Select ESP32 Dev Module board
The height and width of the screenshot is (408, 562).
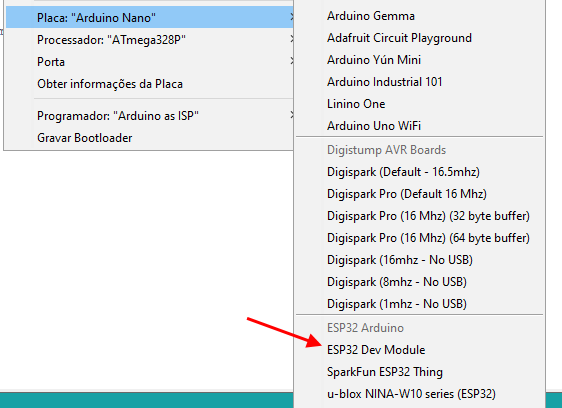[419, 350]
